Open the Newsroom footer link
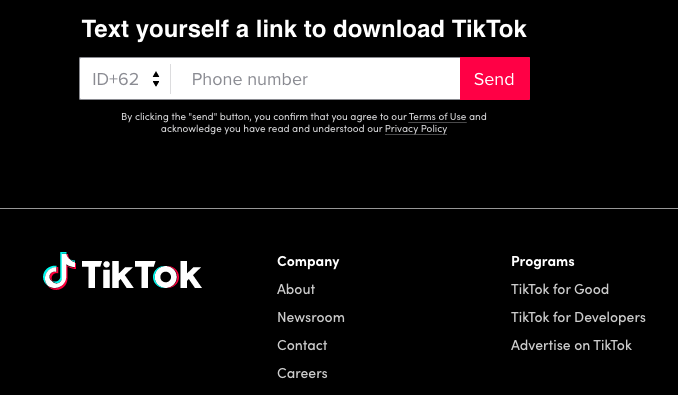The height and width of the screenshot is (395, 678). (311, 317)
